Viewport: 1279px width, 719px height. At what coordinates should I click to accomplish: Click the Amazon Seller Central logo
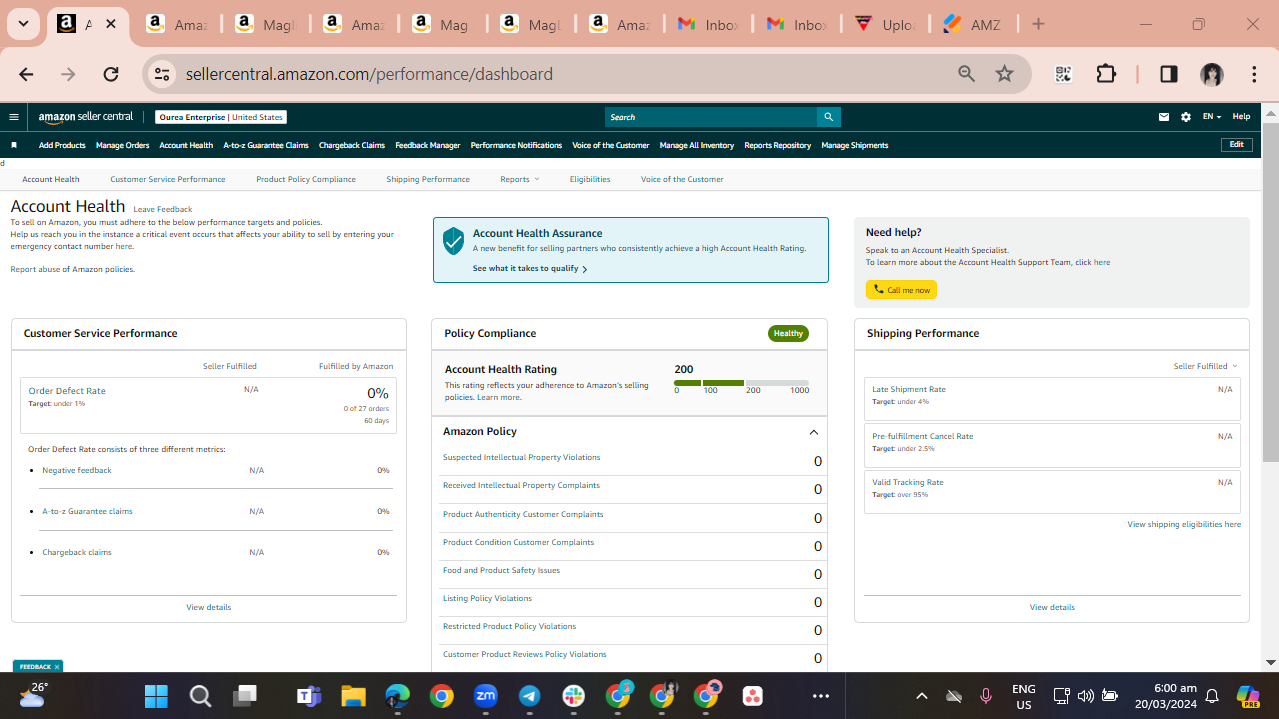pos(86,117)
